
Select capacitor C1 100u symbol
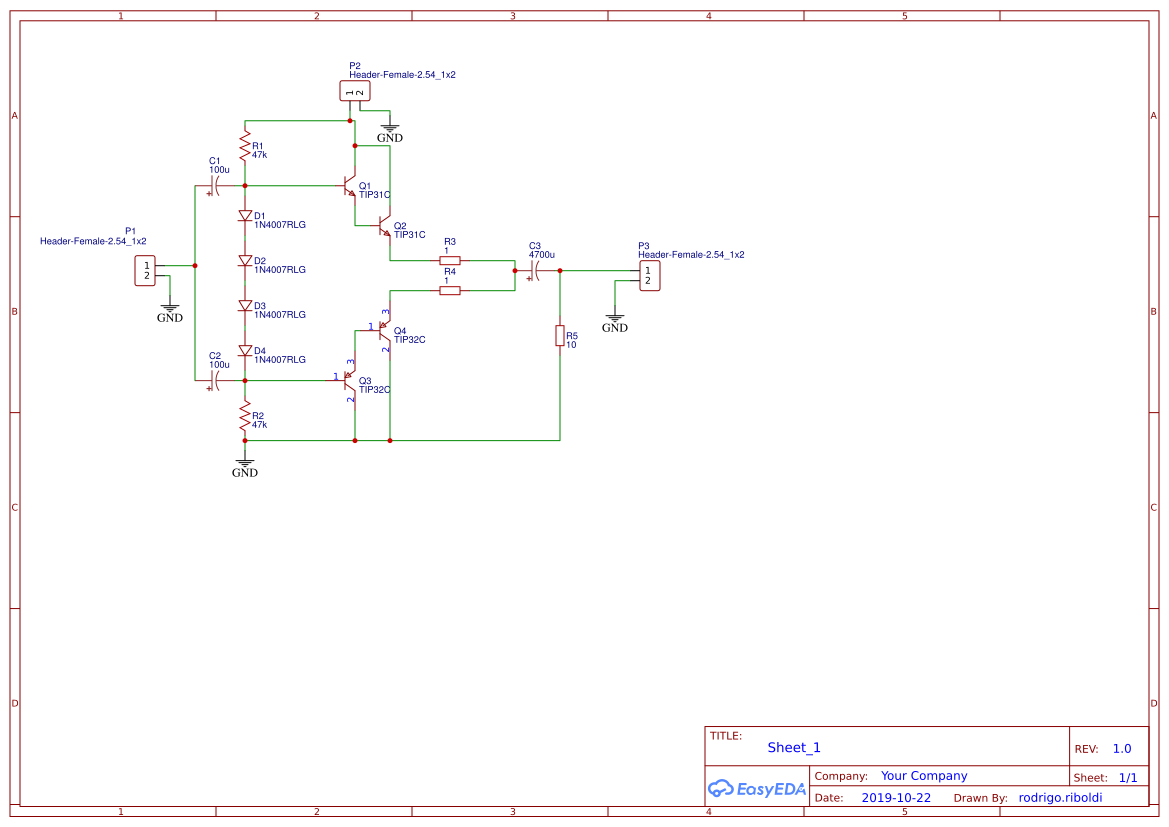214,186
